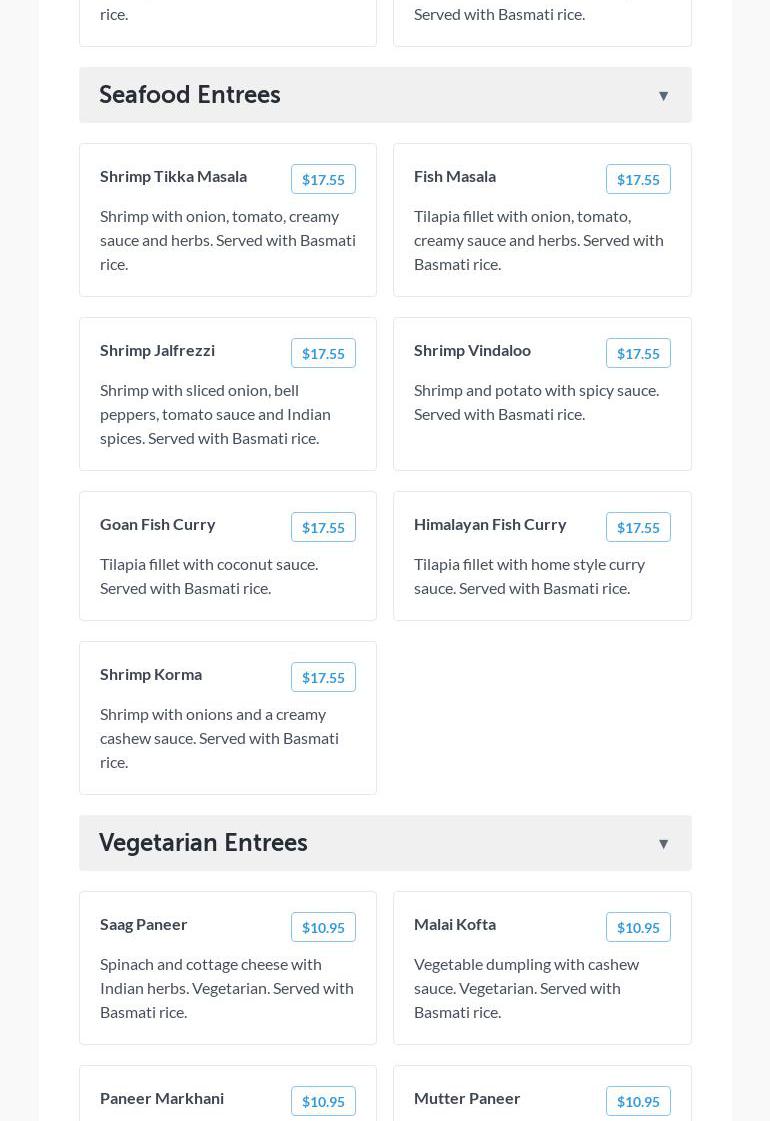
Task: Click the Fish Masala $17.55 price
Action: [x=638, y=180]
